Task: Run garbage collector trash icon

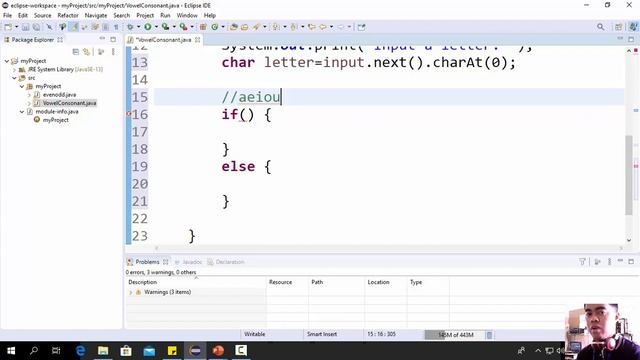Action: (x=489, y=335)
